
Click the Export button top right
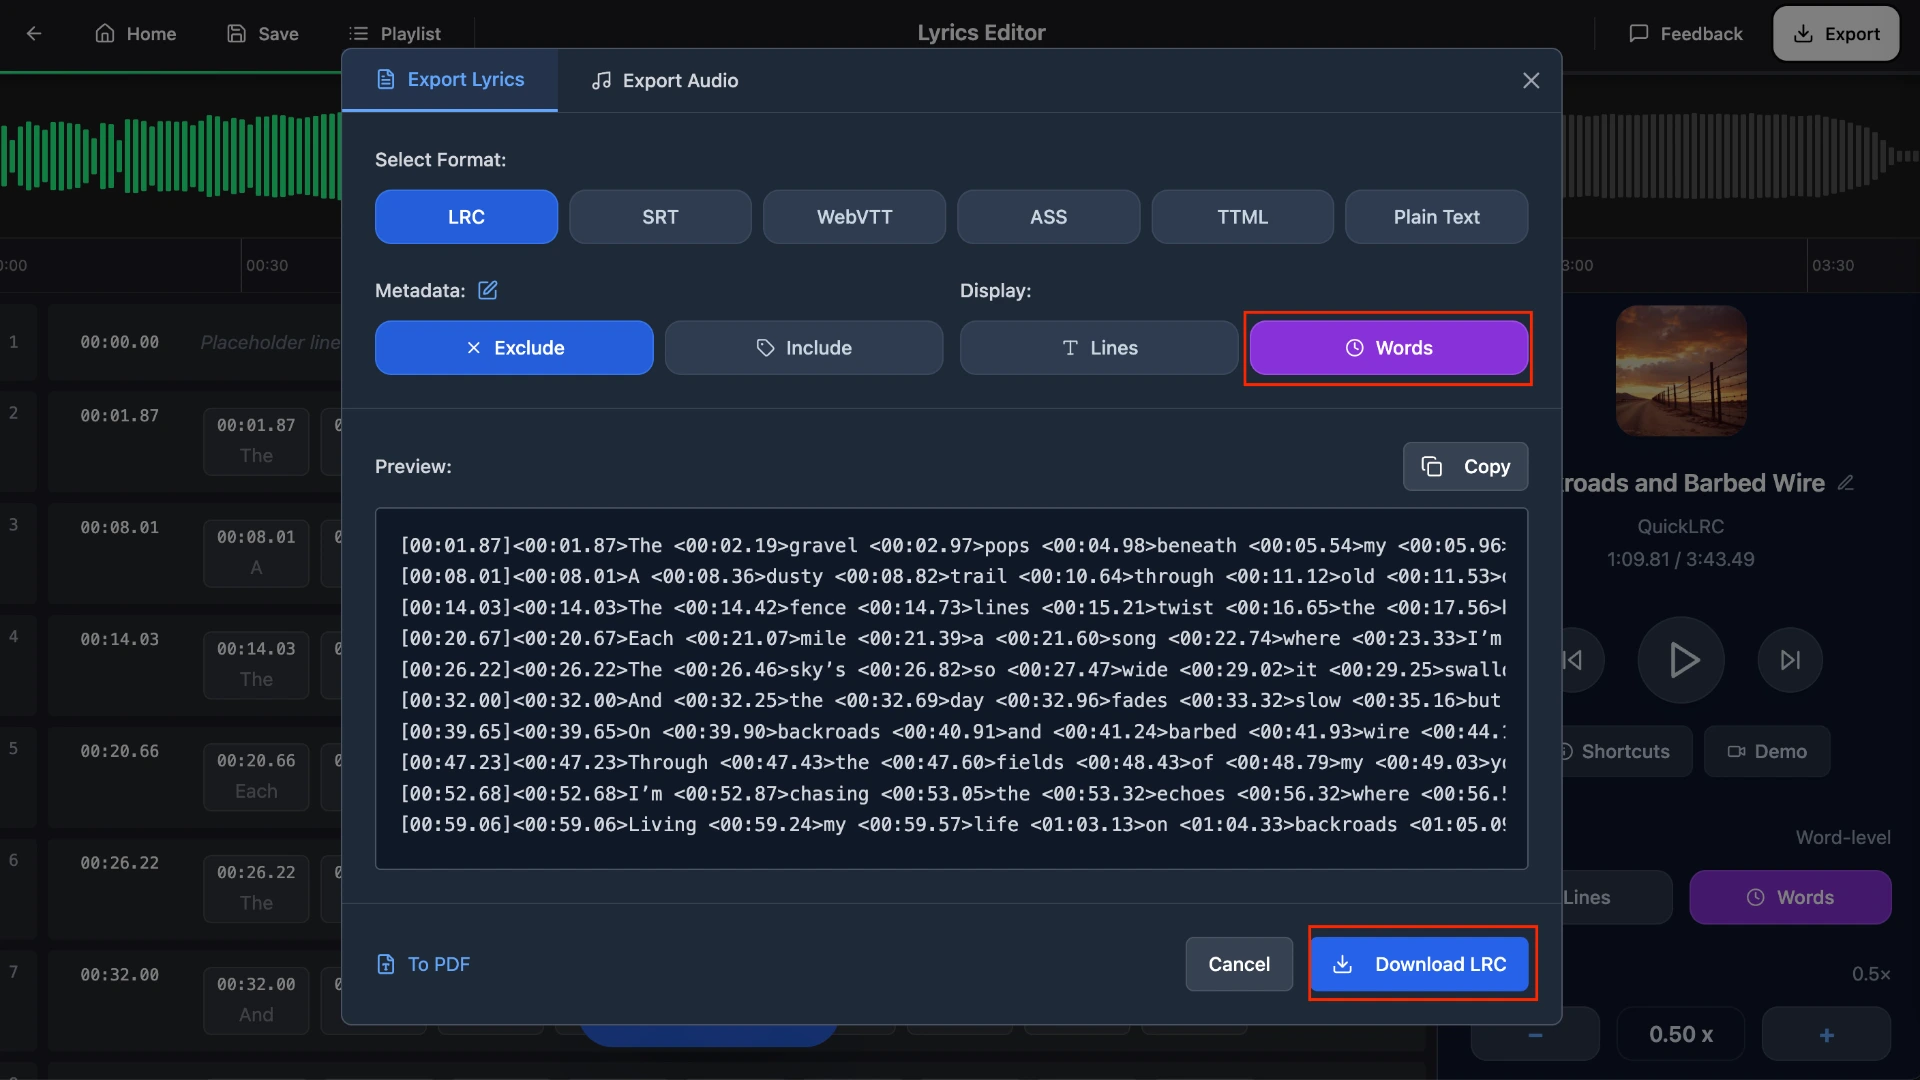tap(1835, 33)
